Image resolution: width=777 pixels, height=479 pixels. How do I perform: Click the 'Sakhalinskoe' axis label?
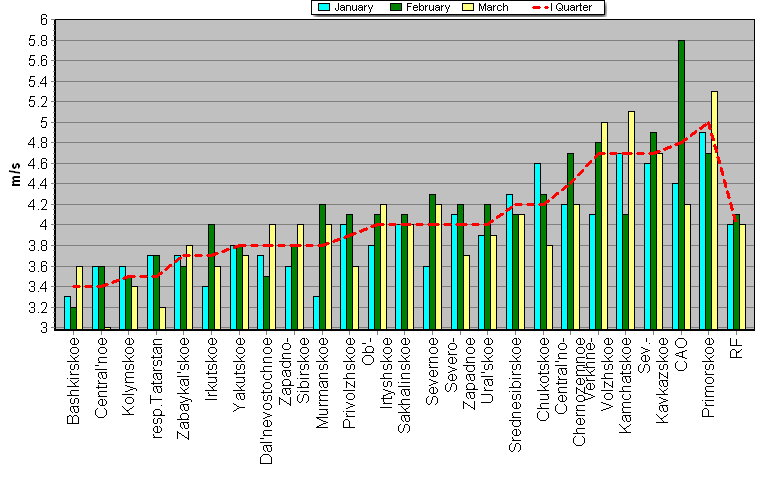coord(404,385)
